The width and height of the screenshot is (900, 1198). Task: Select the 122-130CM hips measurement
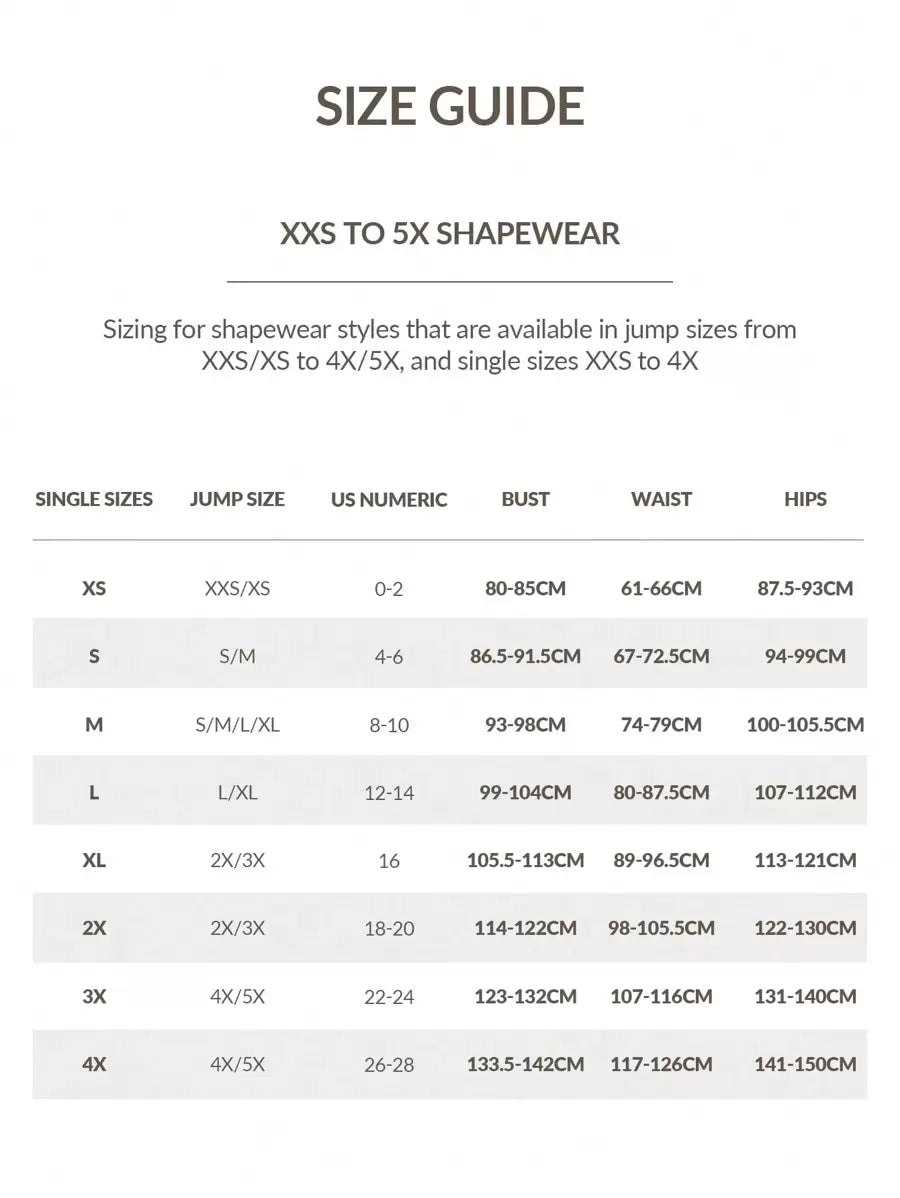(805, 928)
